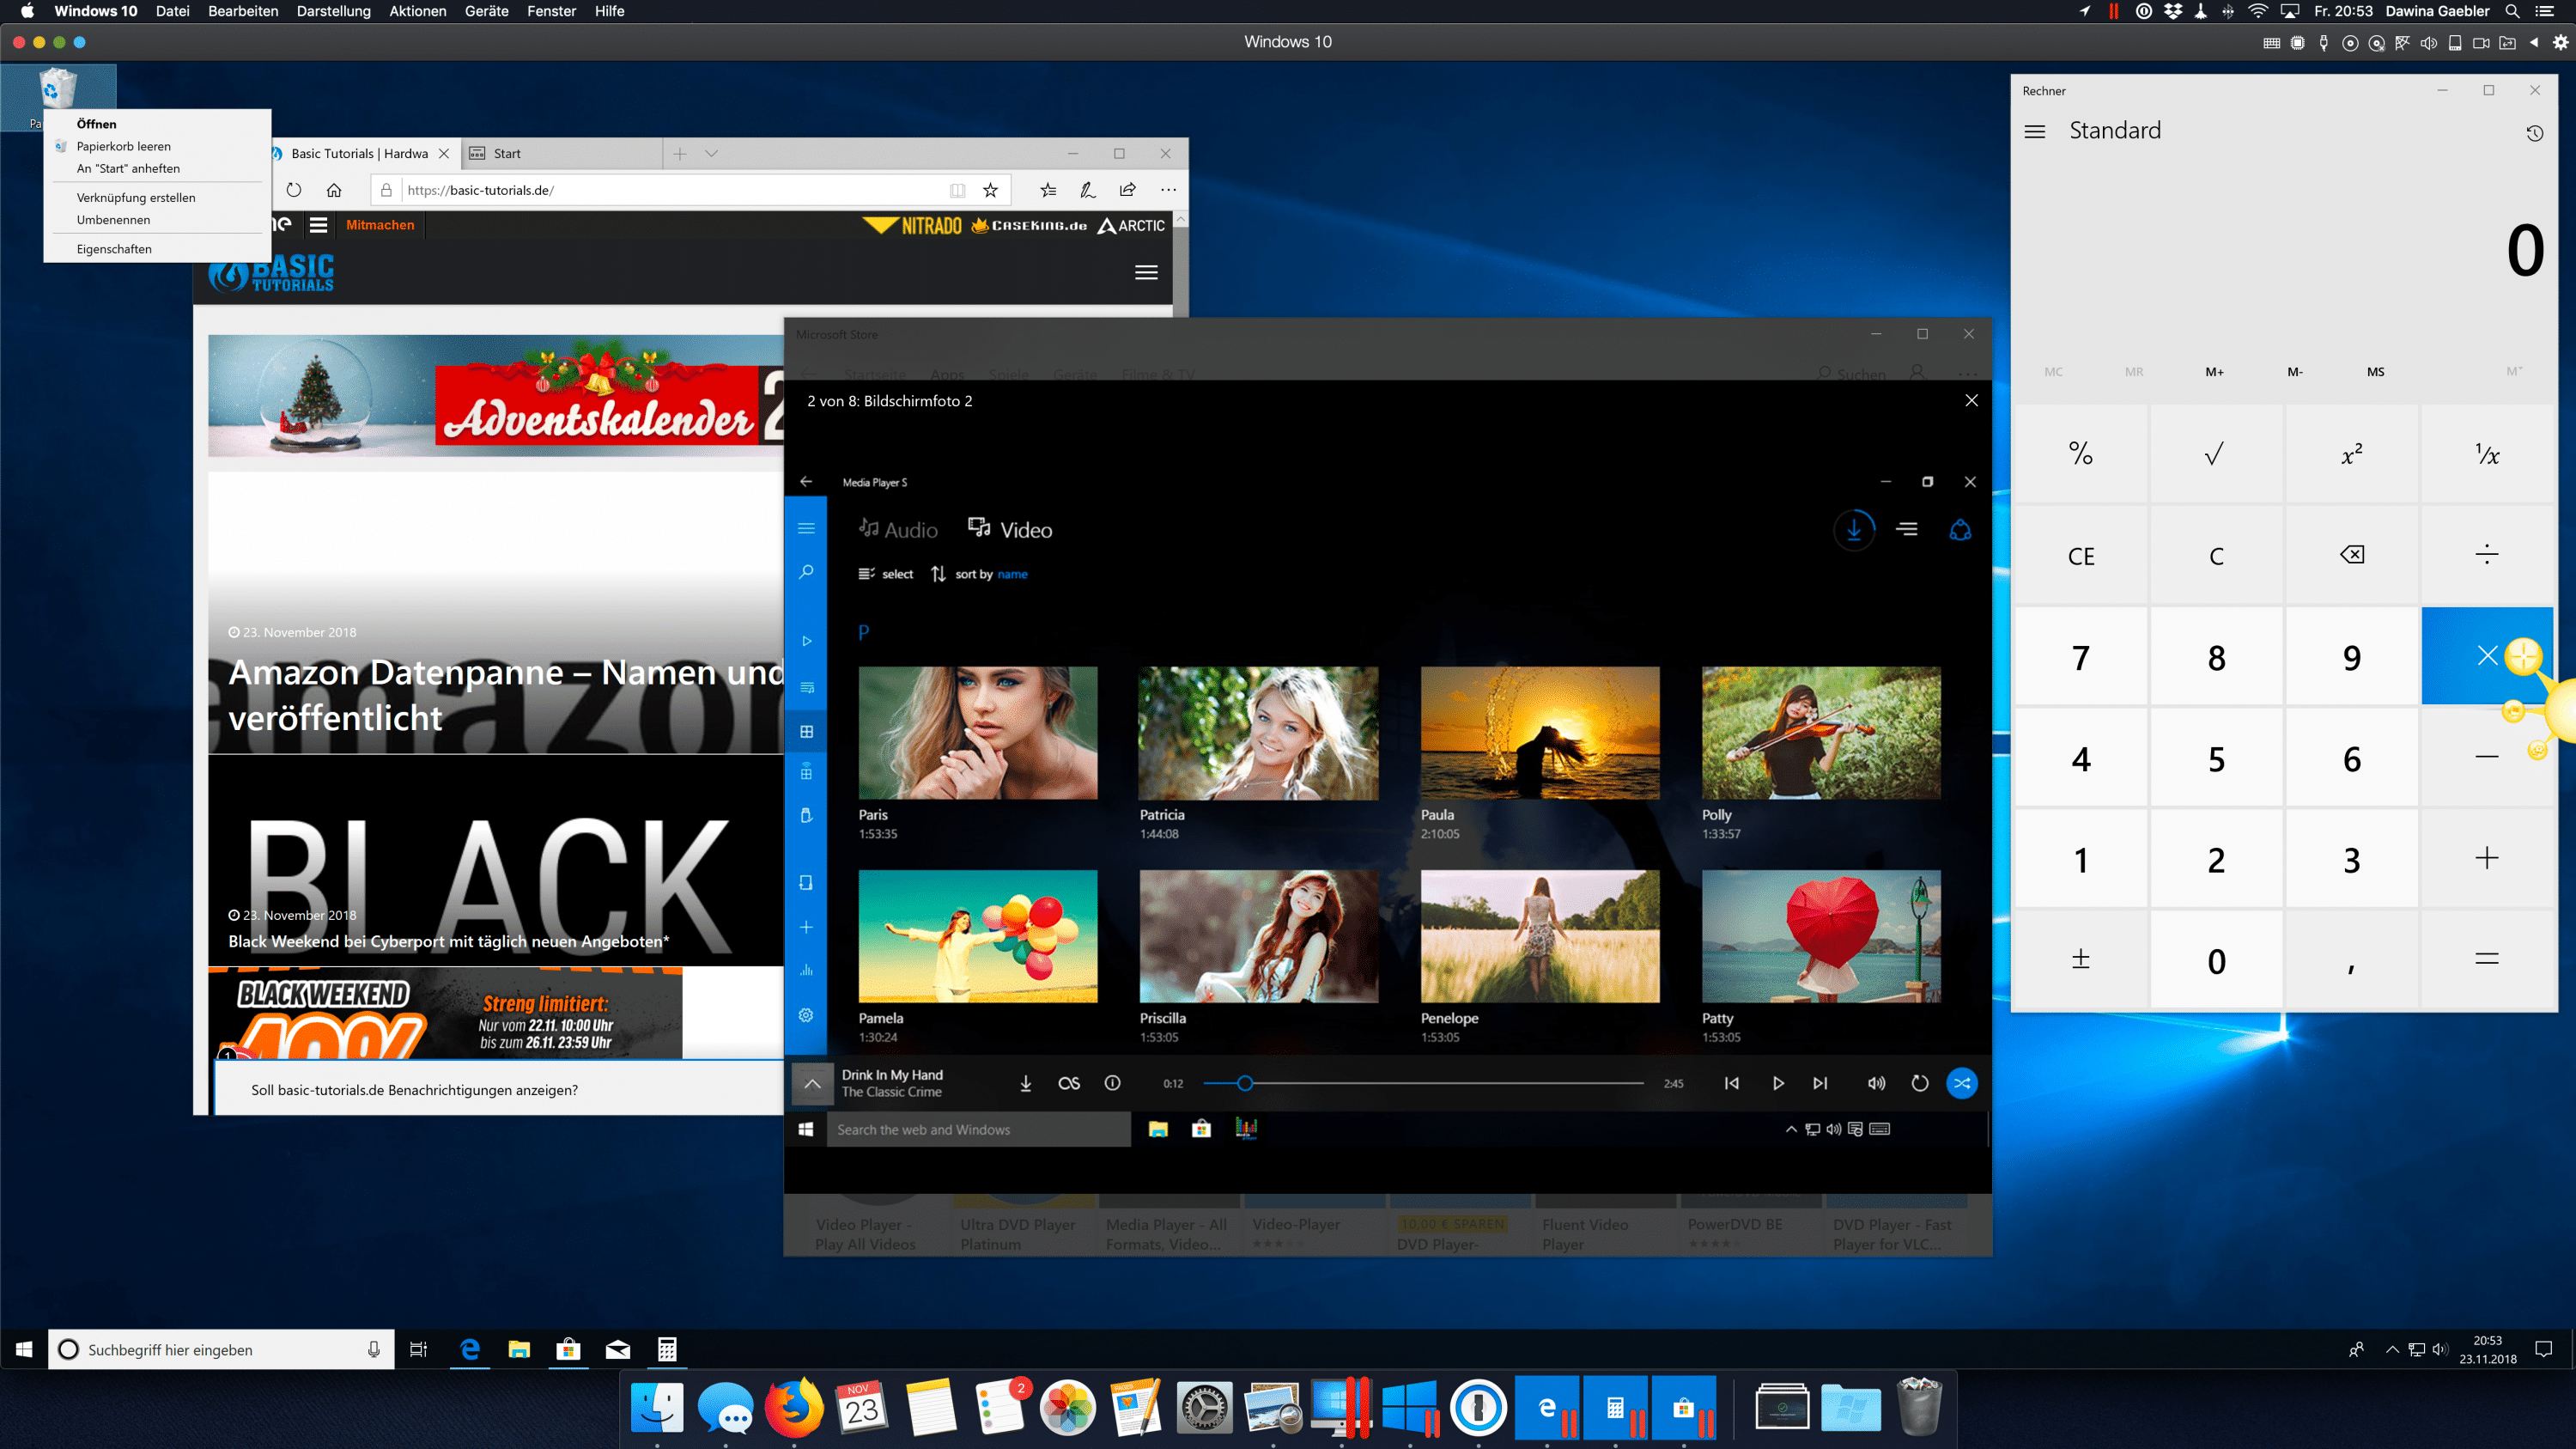Screen dimensions: 2576x1449
Task: Toggle repeat mode in the playback bar
Action: pyautogui.click(x=1919, y=1083)
